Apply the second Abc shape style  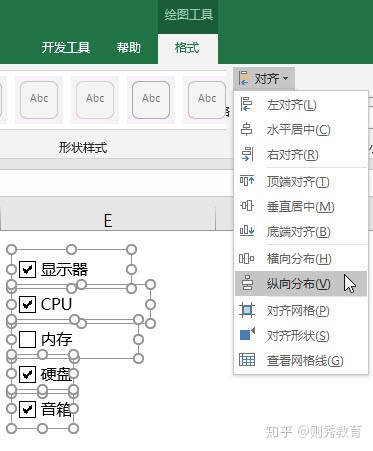point(95,100)
